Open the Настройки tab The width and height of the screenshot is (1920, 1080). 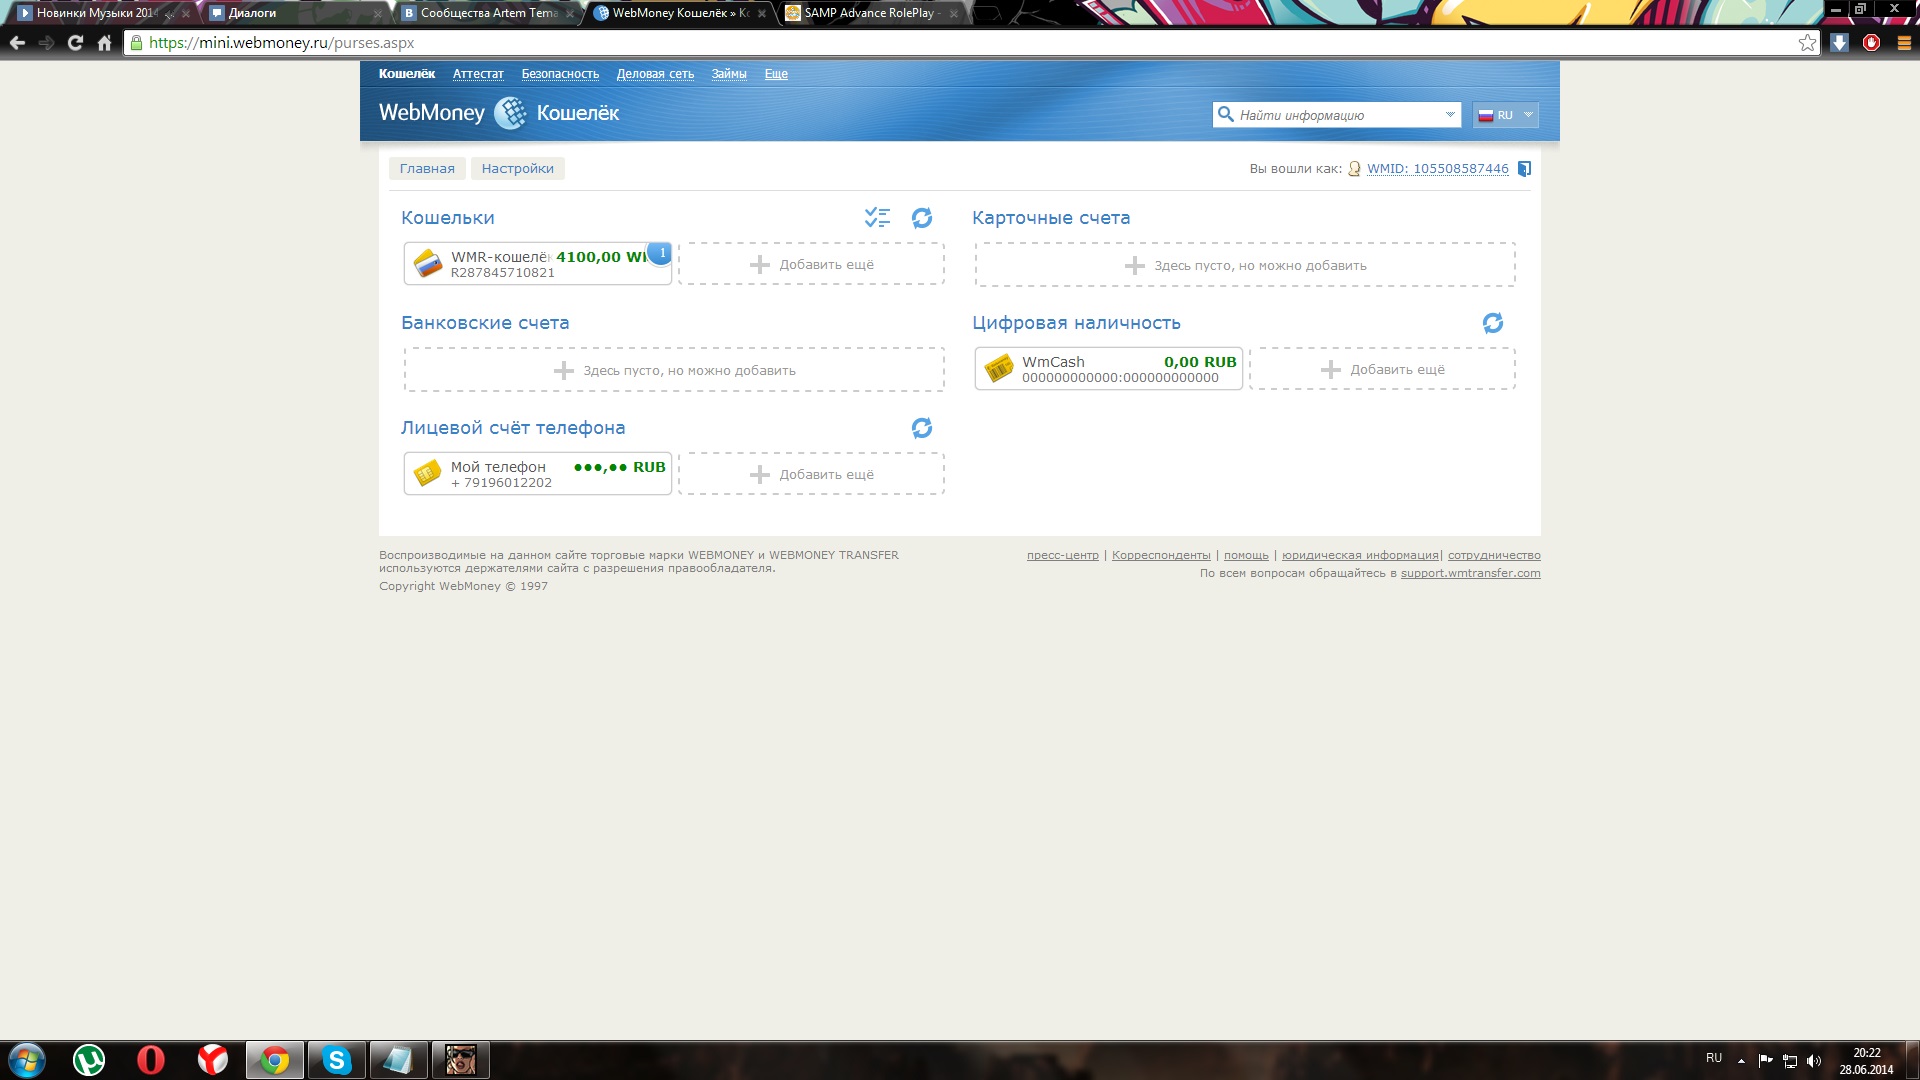point(517,168)
